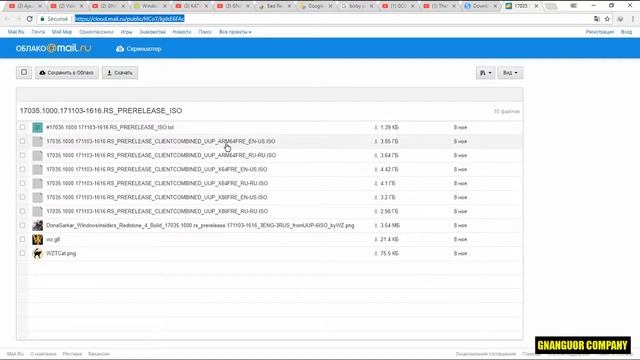Click the file icon of X86FRE_EN-US.ISO
Screen dimensions: 640x360
click(x=38, y=197)
